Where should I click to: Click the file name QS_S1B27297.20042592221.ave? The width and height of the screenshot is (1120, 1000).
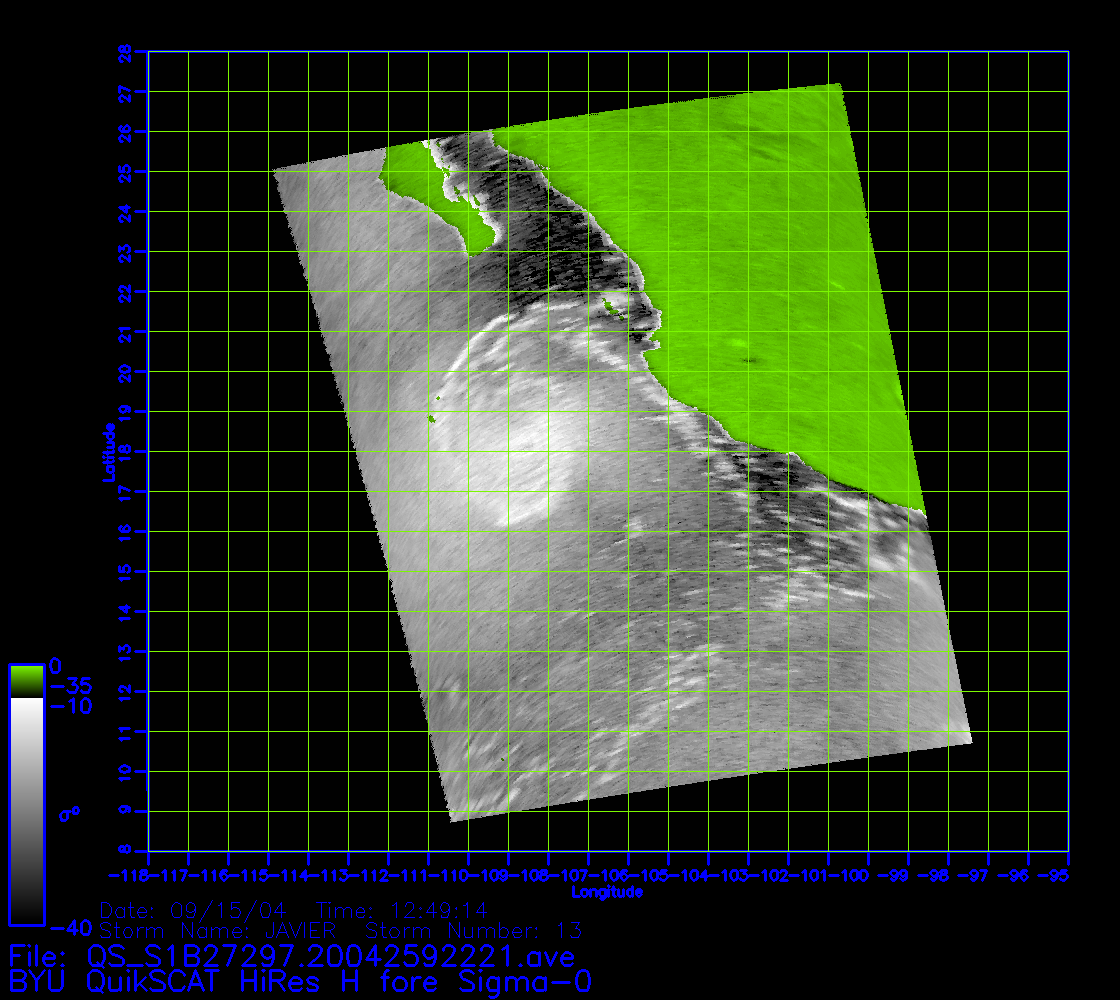[330, 957]
